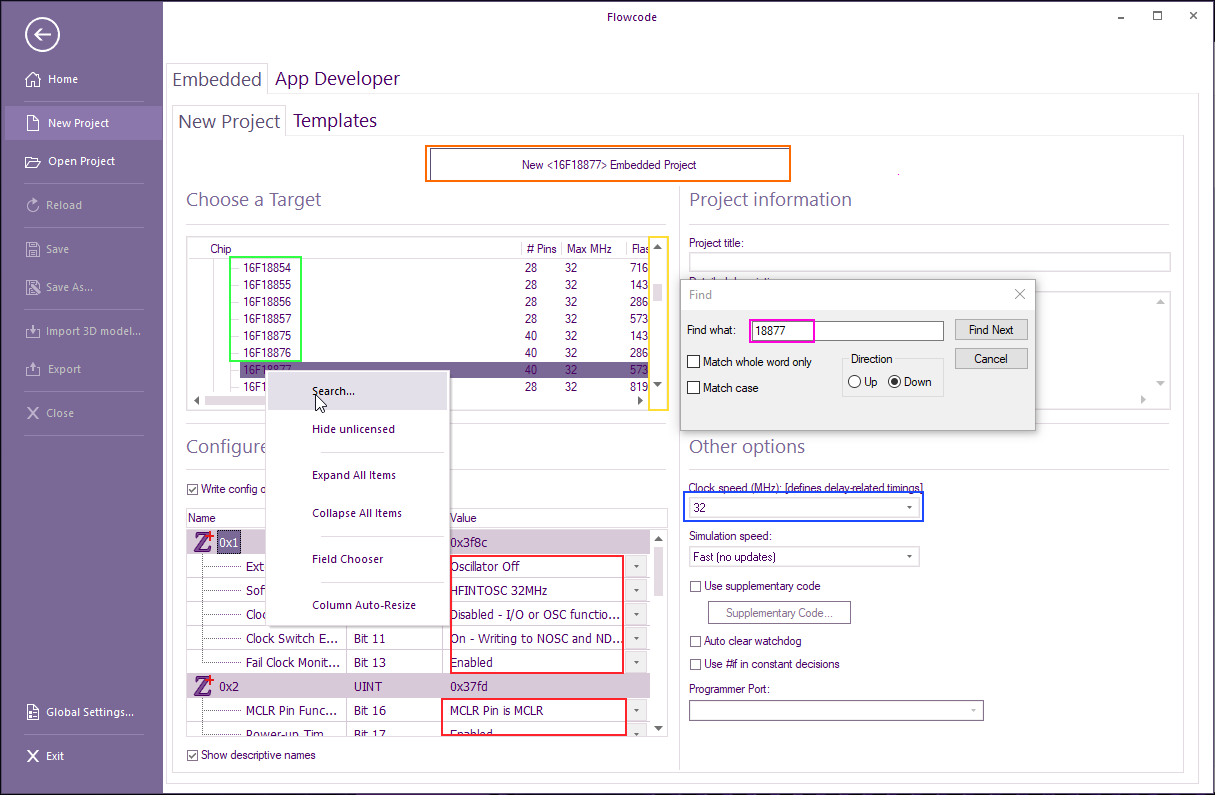This screenshot has height=795, width=1215.
Task: Select the Down direction radio button
Action: tap(894, 382)
